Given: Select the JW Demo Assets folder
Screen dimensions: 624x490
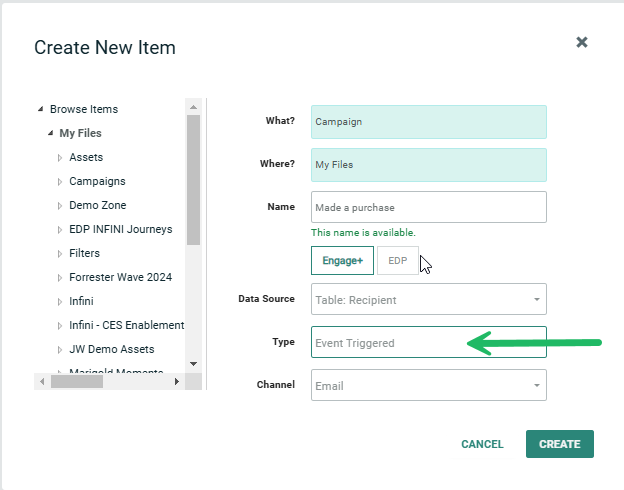Looking at the screenshot, I should point(111,349).
